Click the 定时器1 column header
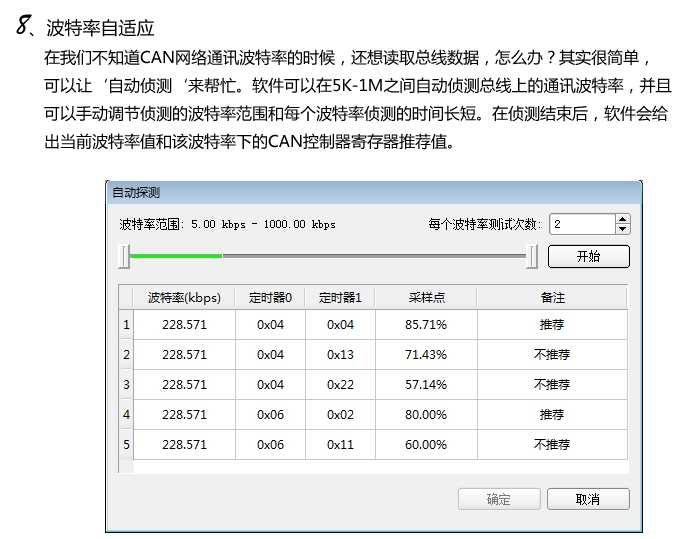 340,298
